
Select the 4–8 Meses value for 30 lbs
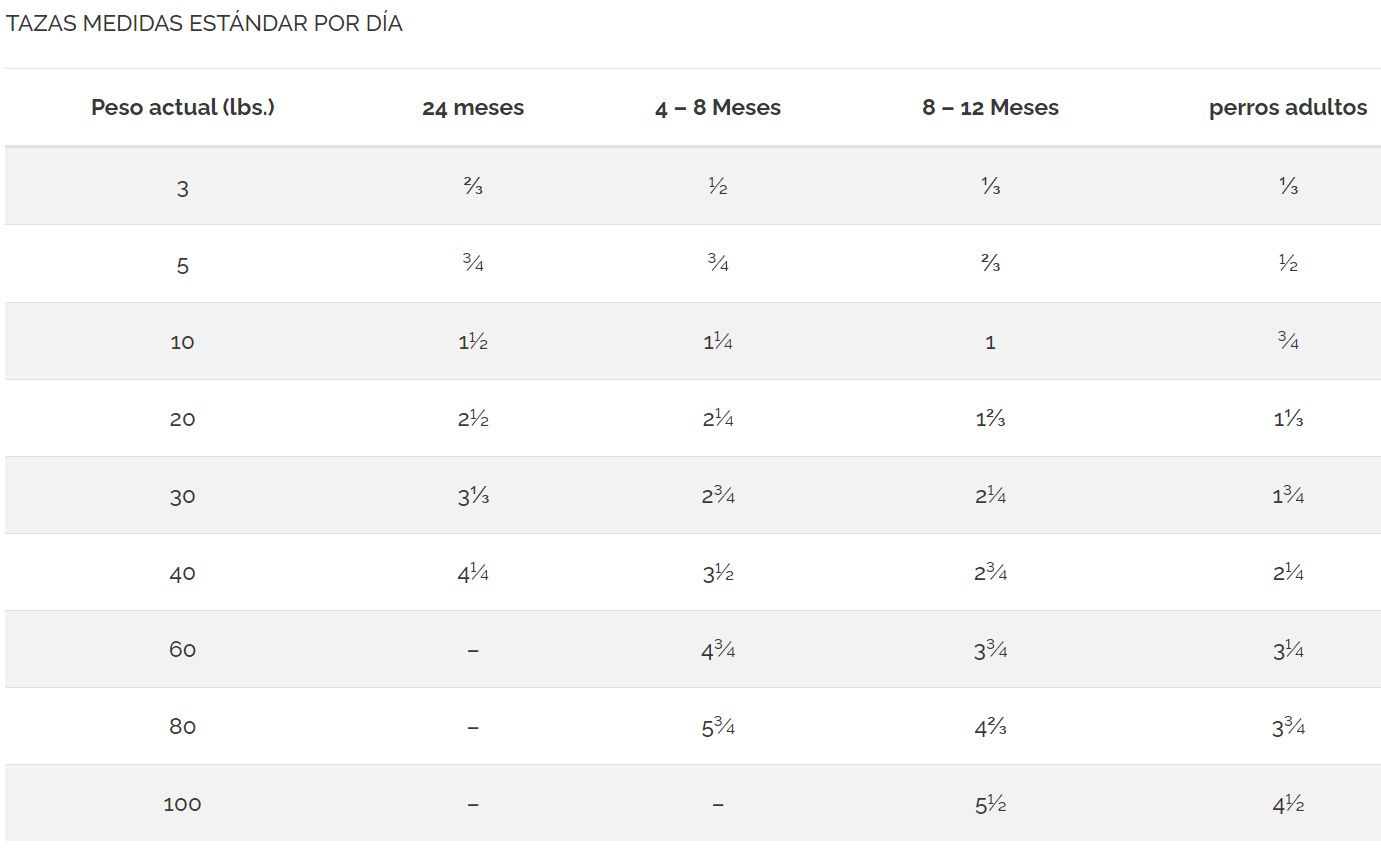pos(718,496)
